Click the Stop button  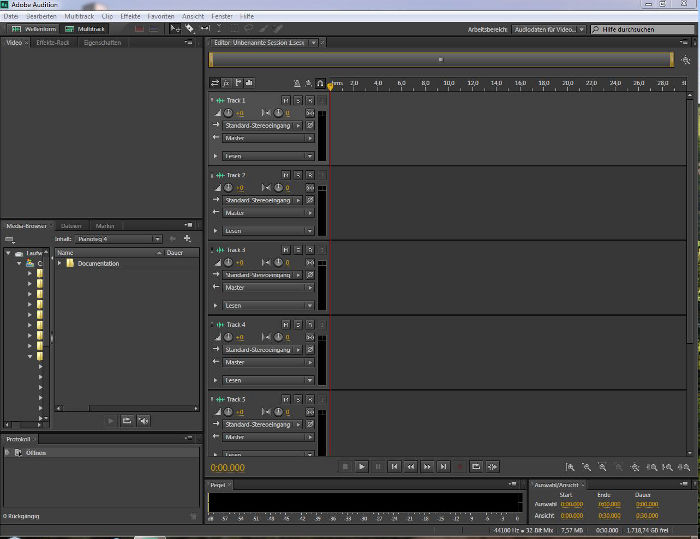pos(345,467)
